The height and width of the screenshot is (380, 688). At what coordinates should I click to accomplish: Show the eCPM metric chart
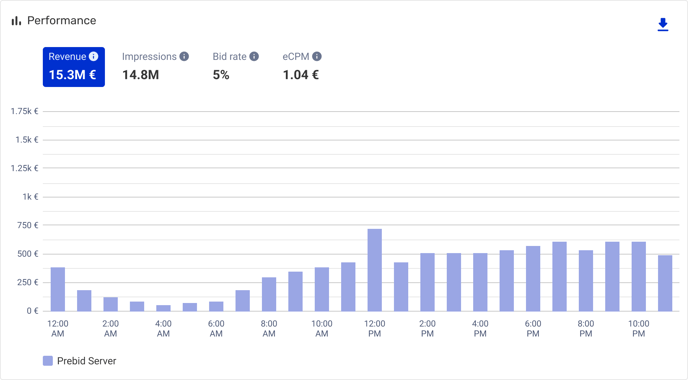pos(302,67)
